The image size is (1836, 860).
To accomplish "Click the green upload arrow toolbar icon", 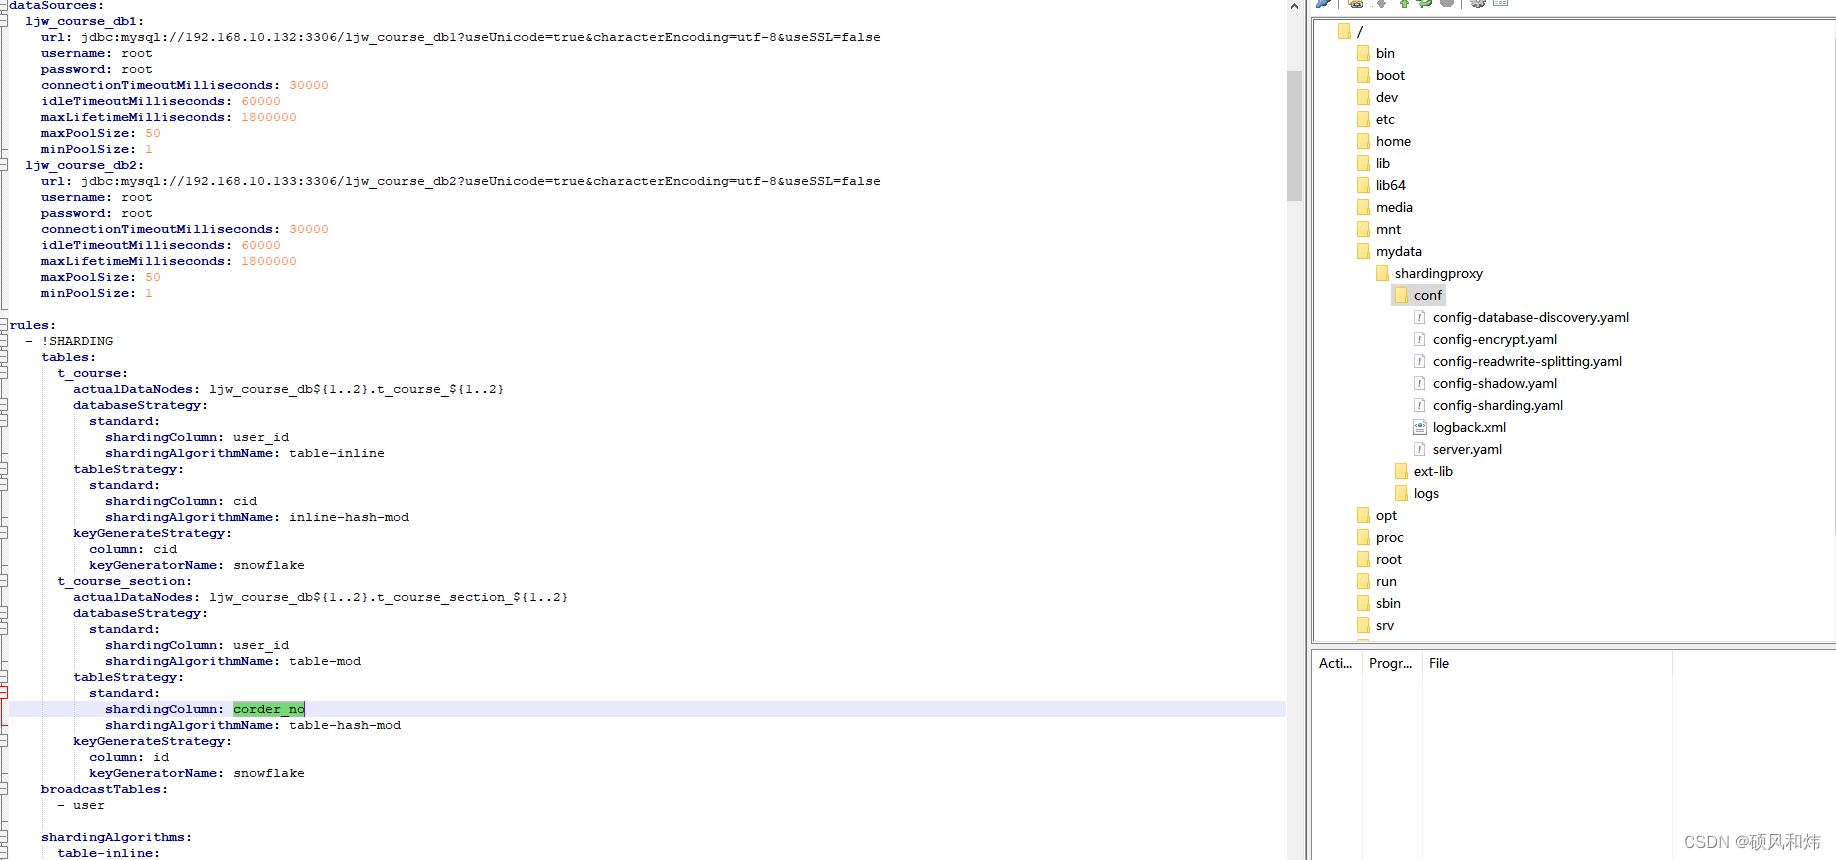I will coord(1404,3).
